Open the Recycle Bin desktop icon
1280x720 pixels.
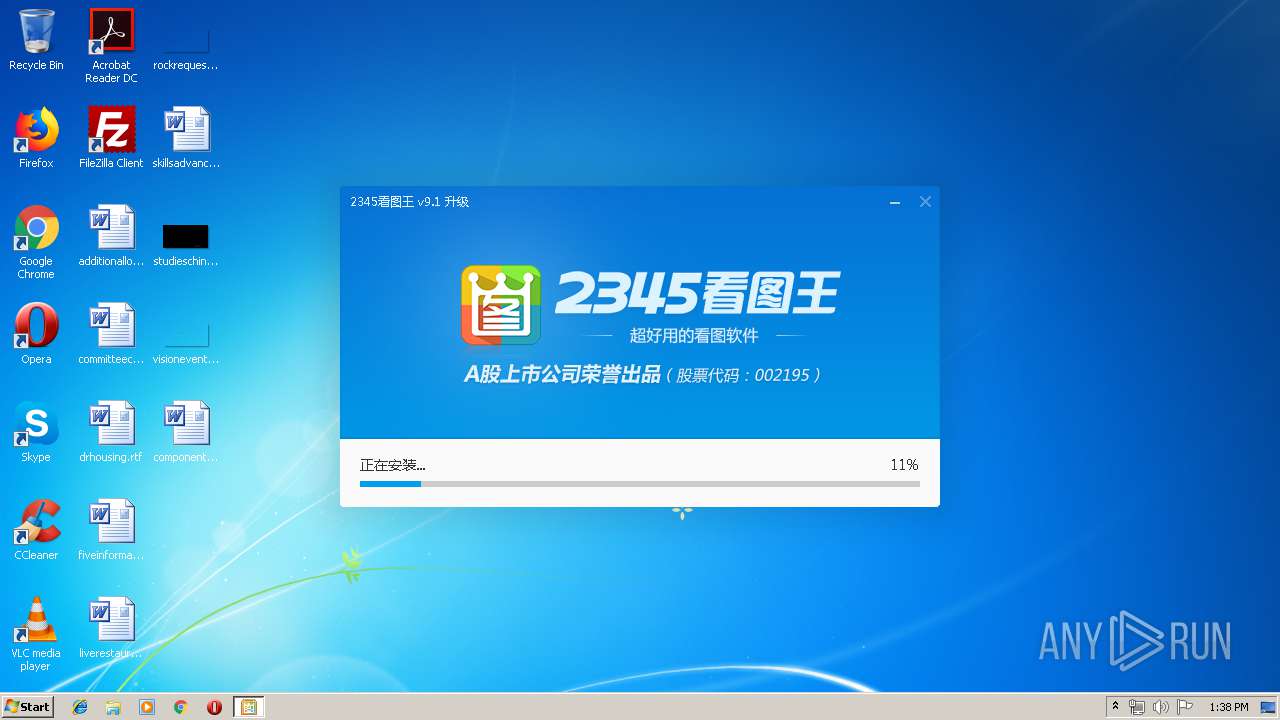[36, 40]
